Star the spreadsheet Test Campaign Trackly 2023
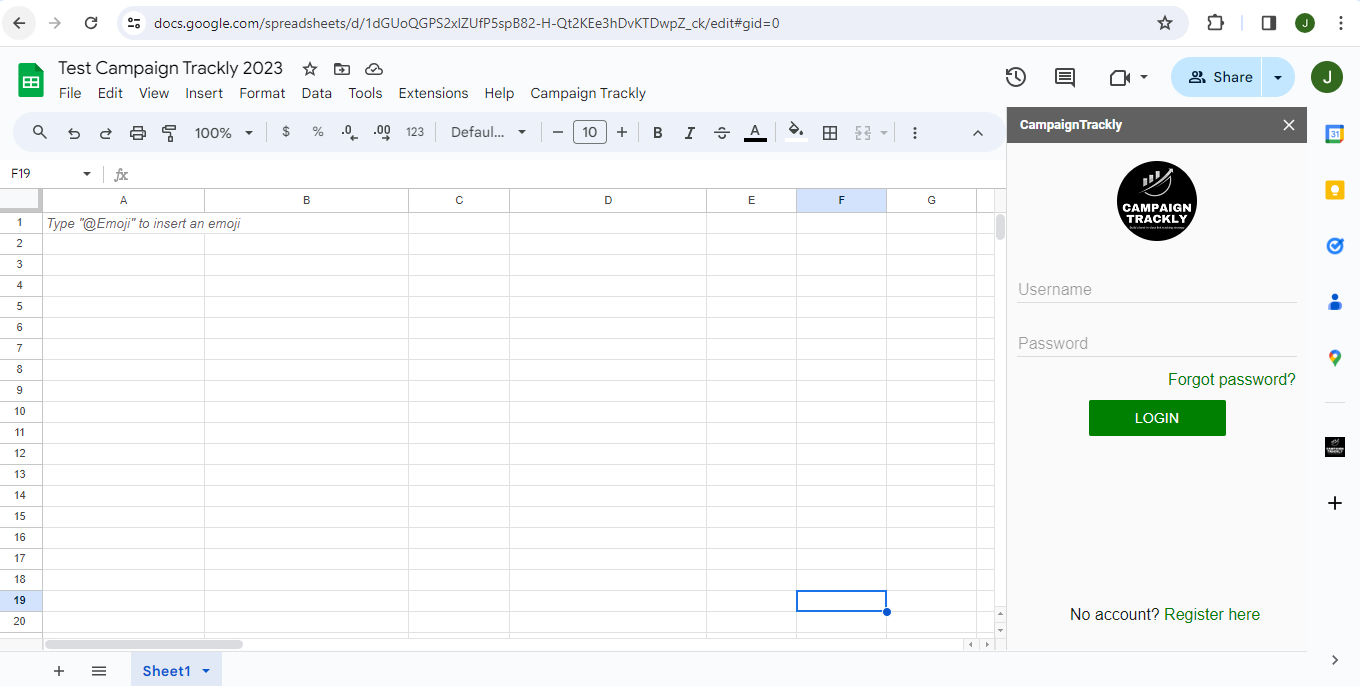The height and width of the screenshot is (686, 1360). coord(309,69)
